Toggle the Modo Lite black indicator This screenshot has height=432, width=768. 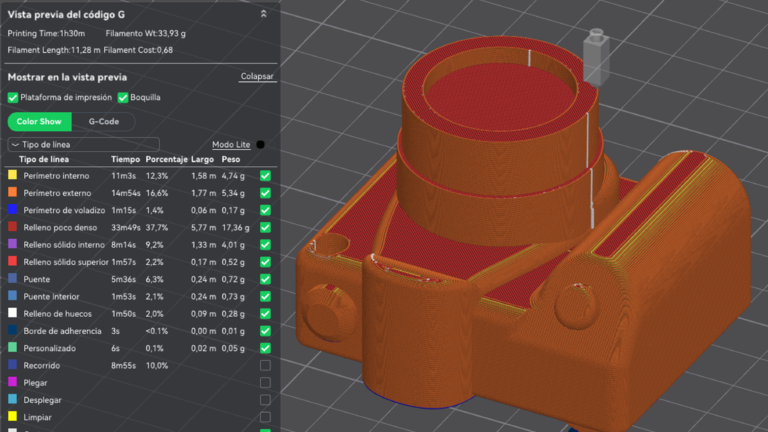pyautogui.click(x=261, y=144)
